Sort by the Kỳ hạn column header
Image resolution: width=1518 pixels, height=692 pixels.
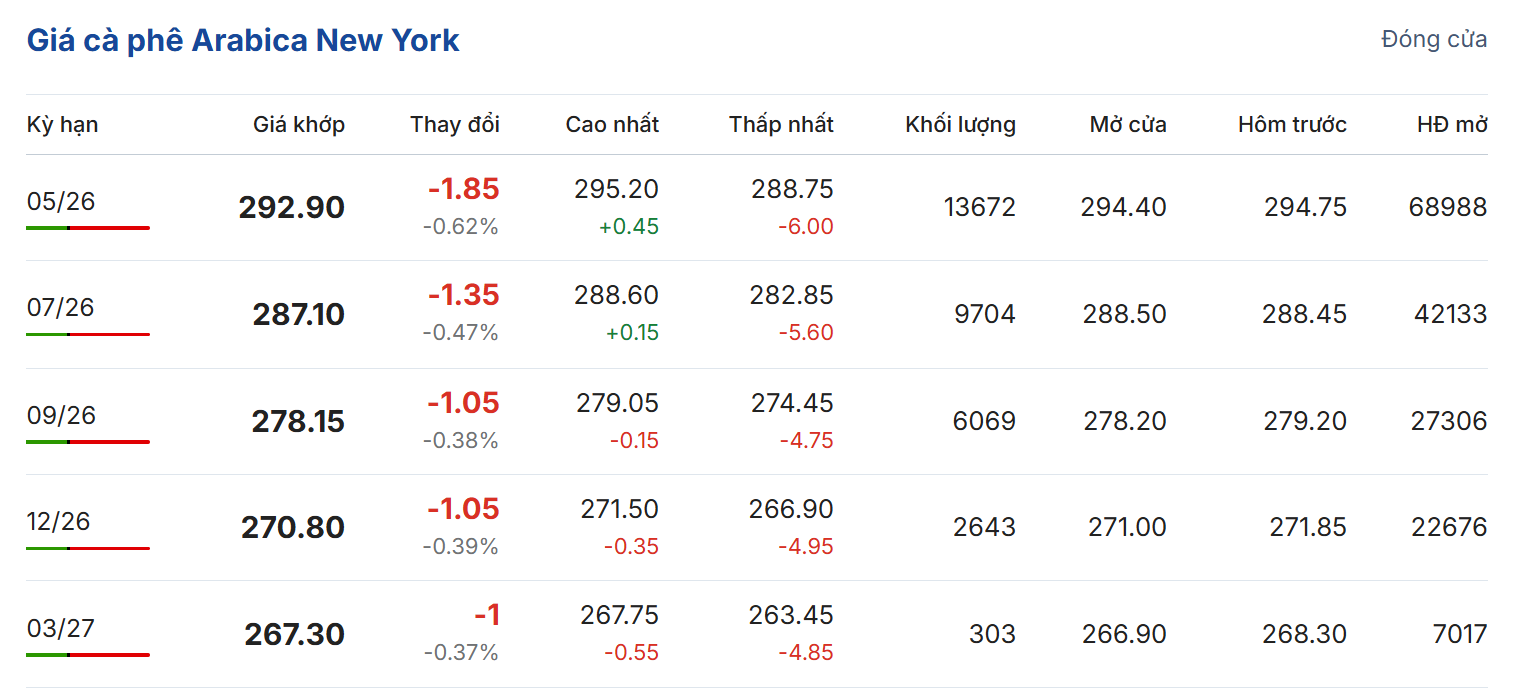coord(62,125)
